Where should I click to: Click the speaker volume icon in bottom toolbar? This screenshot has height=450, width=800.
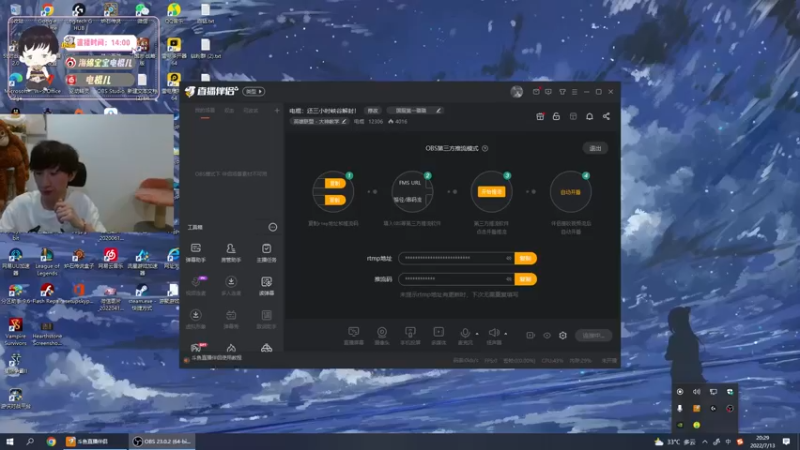[x=493, y=333]
